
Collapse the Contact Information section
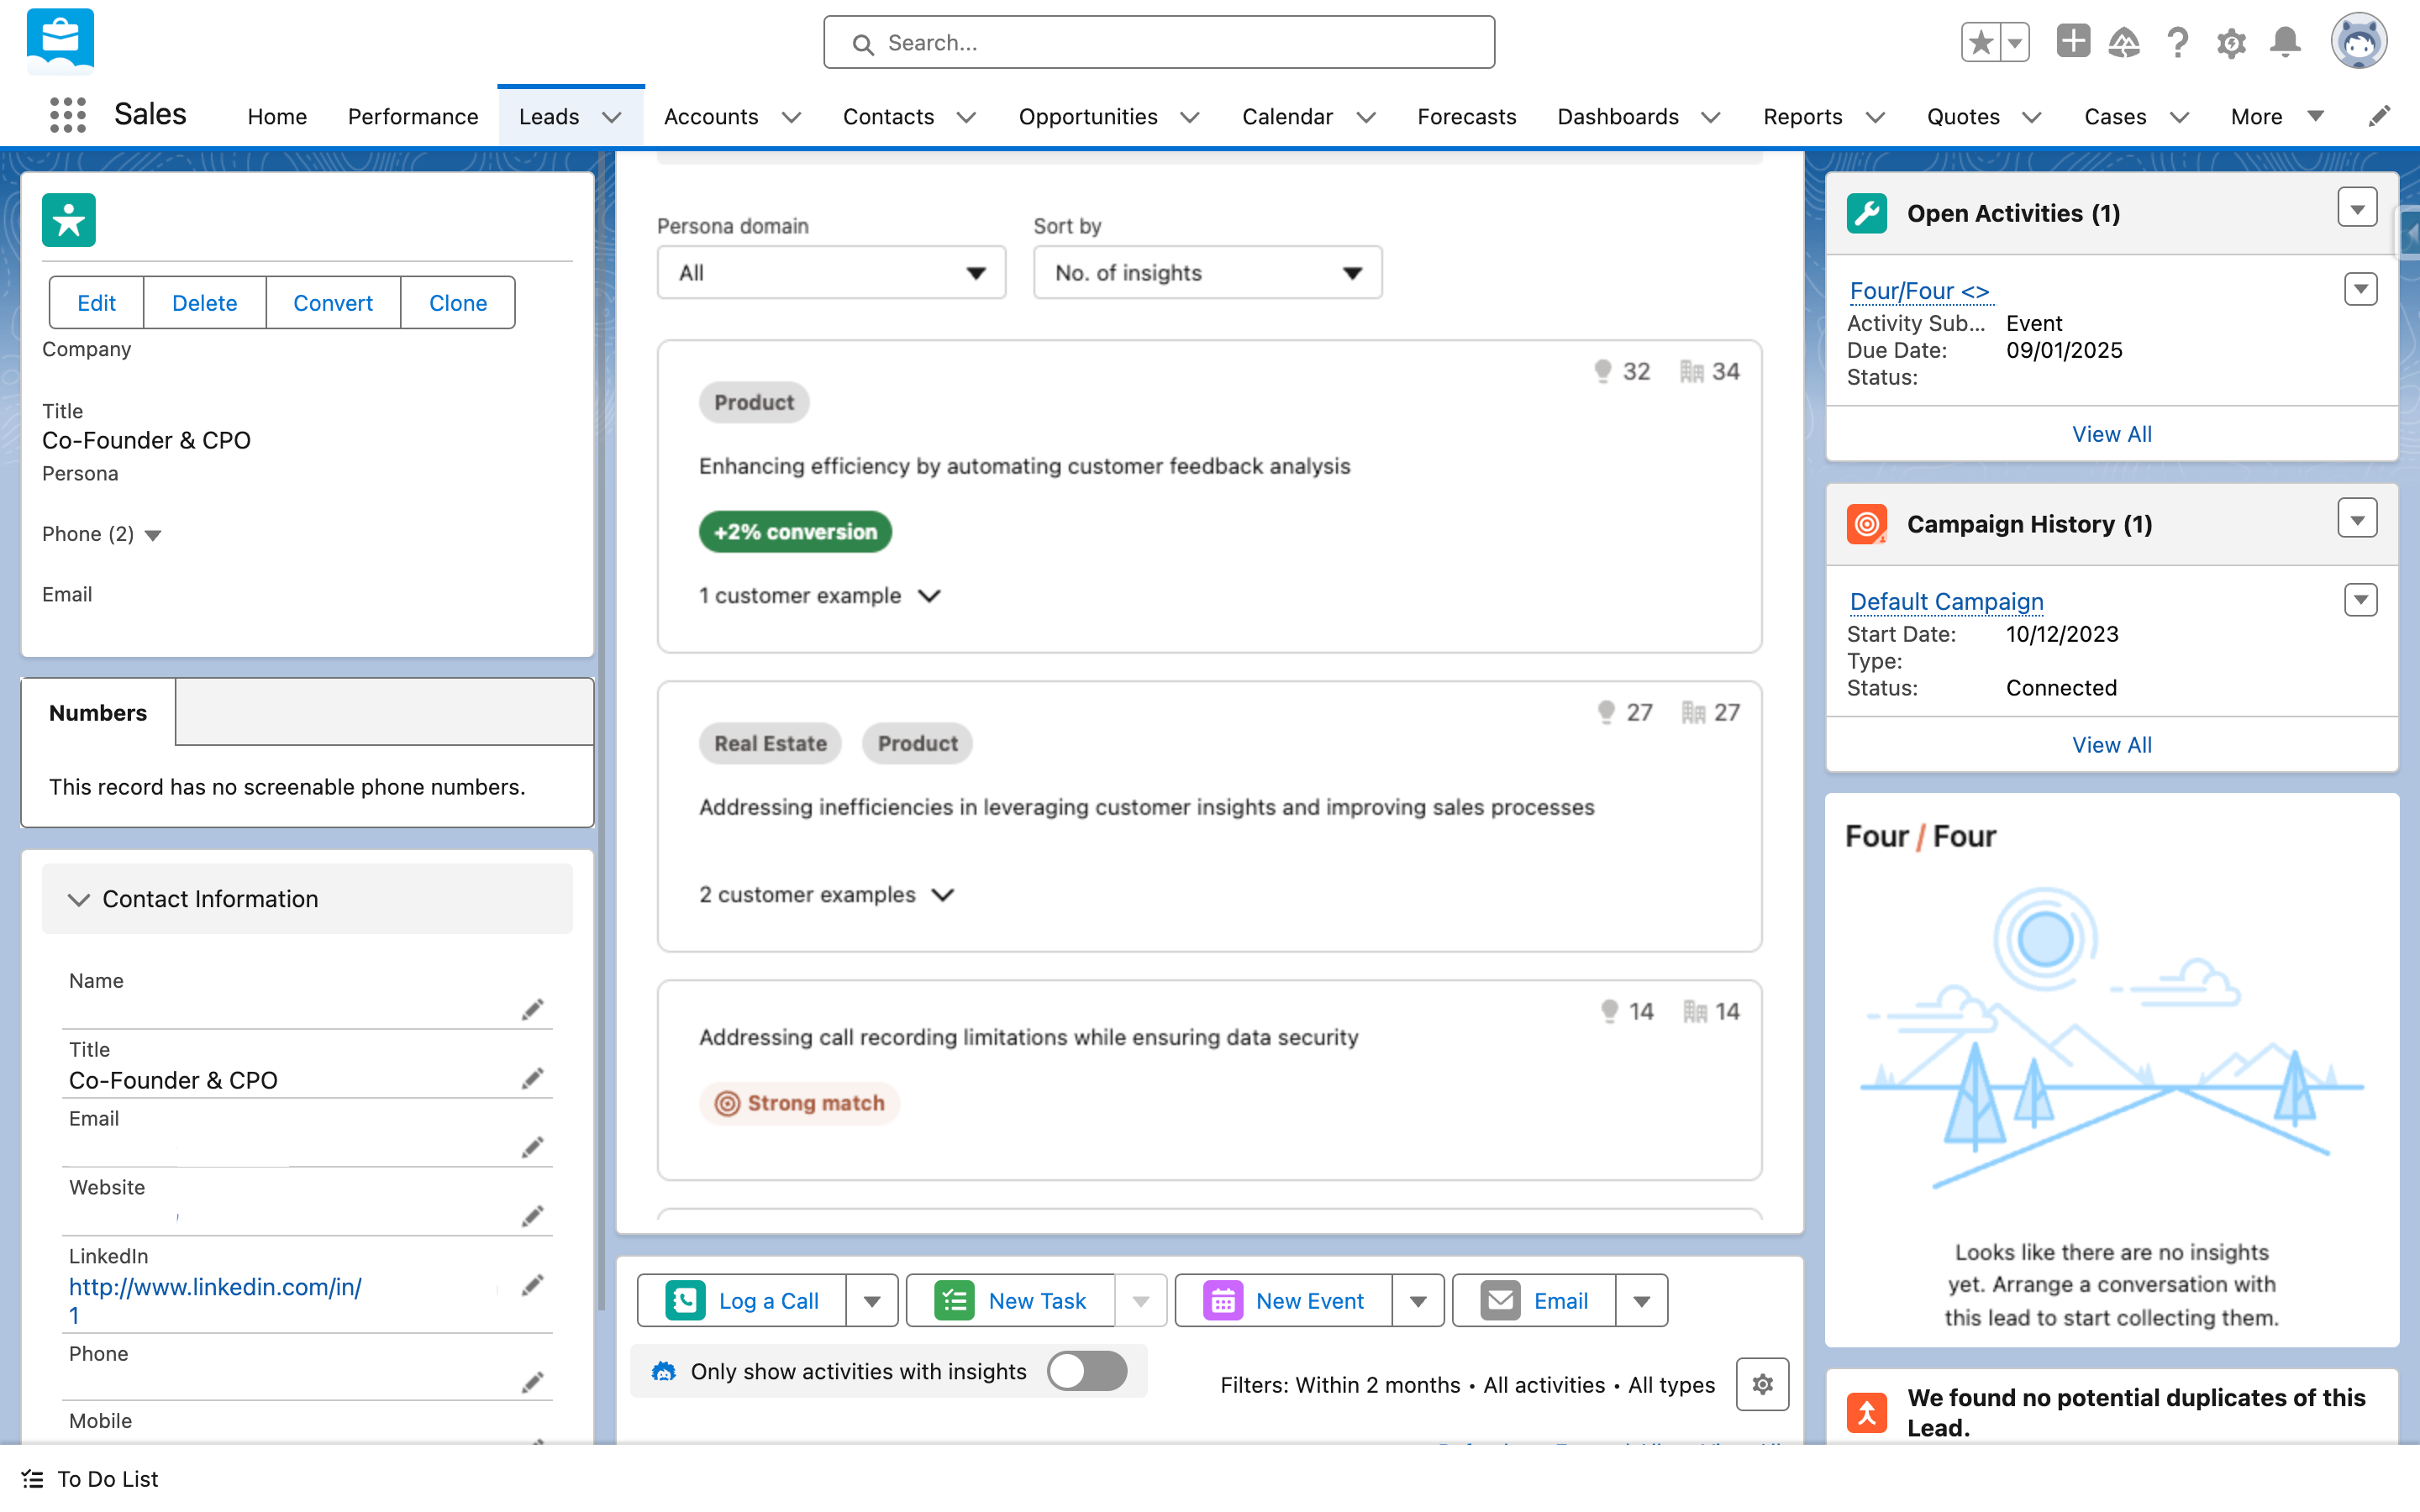click(x=79, y=899)
